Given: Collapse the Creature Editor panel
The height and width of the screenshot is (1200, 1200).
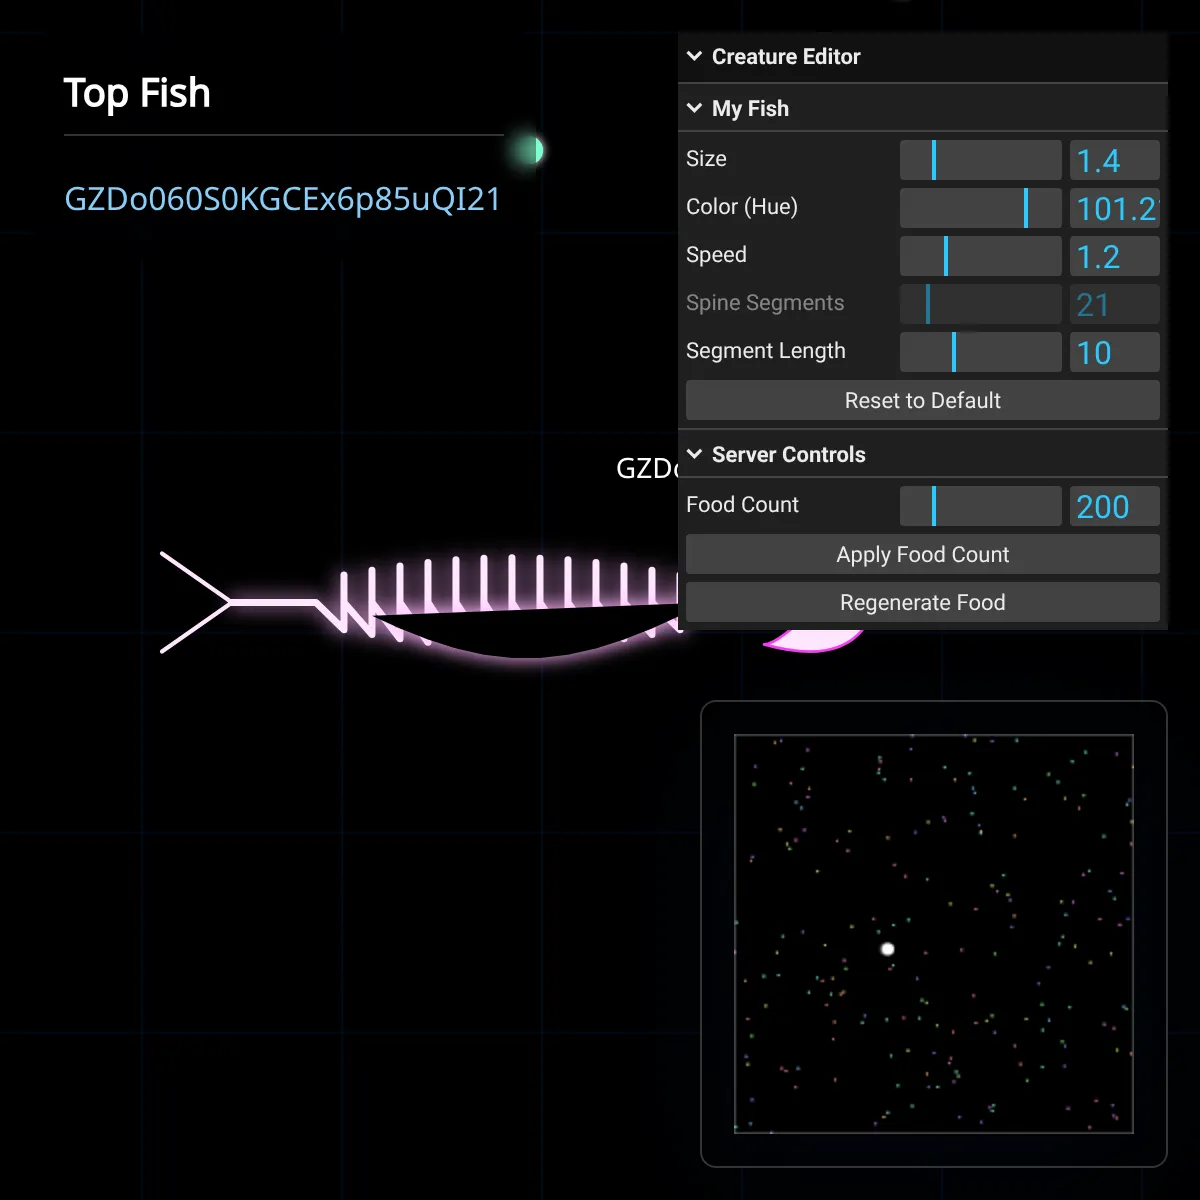Looking at the screenshot, I should tap(923, 57).
